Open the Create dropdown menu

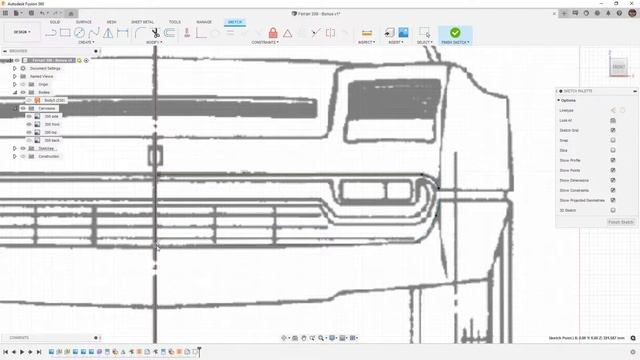point(86,42)
